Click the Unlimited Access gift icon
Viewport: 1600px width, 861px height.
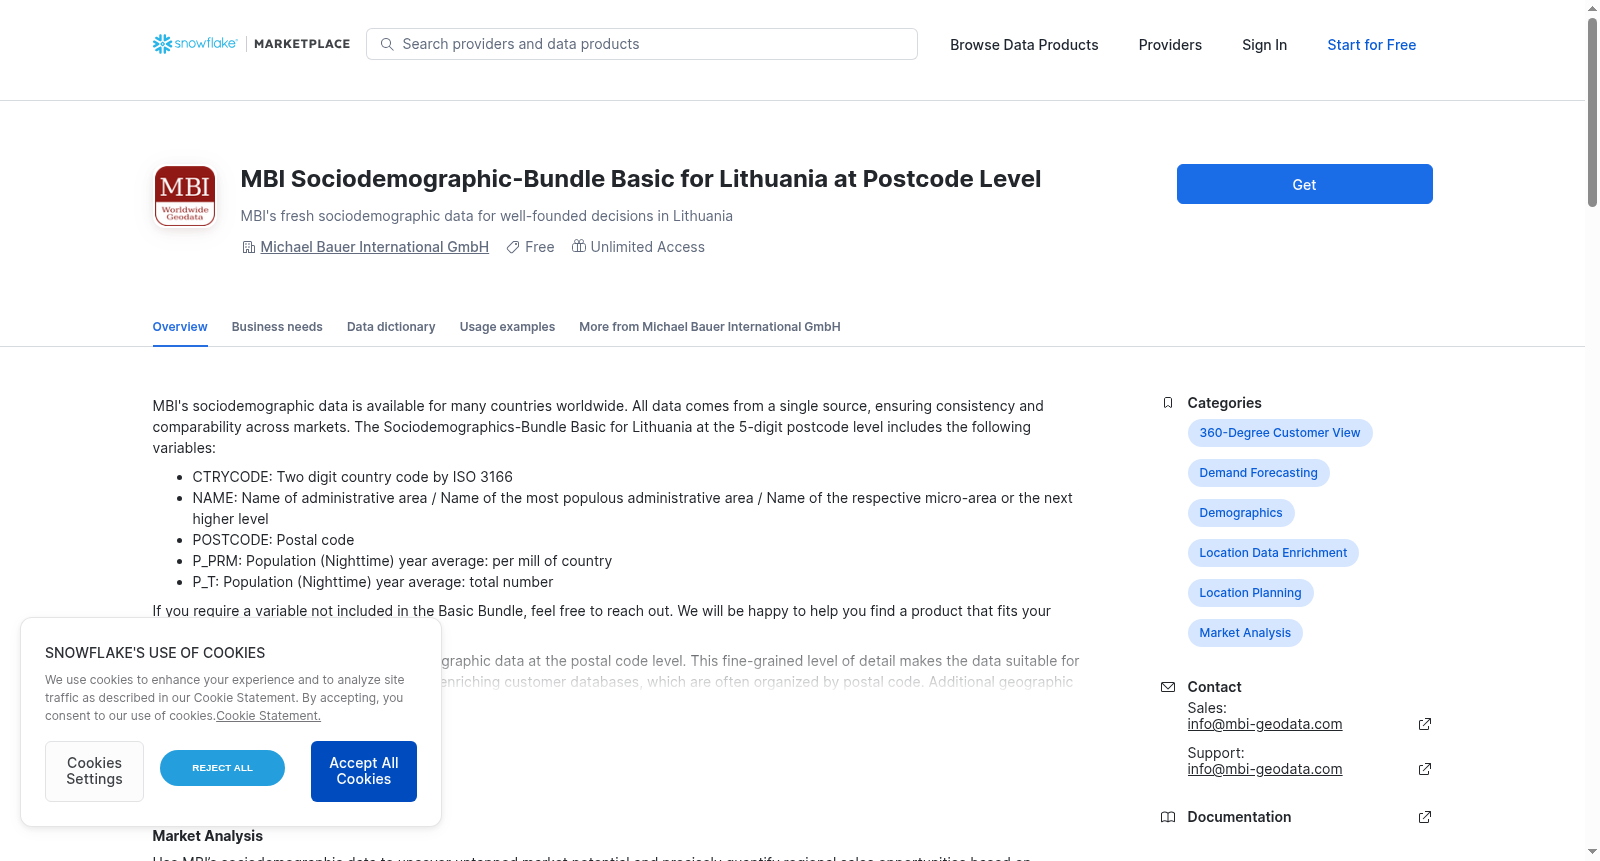[x=579, y=246]
